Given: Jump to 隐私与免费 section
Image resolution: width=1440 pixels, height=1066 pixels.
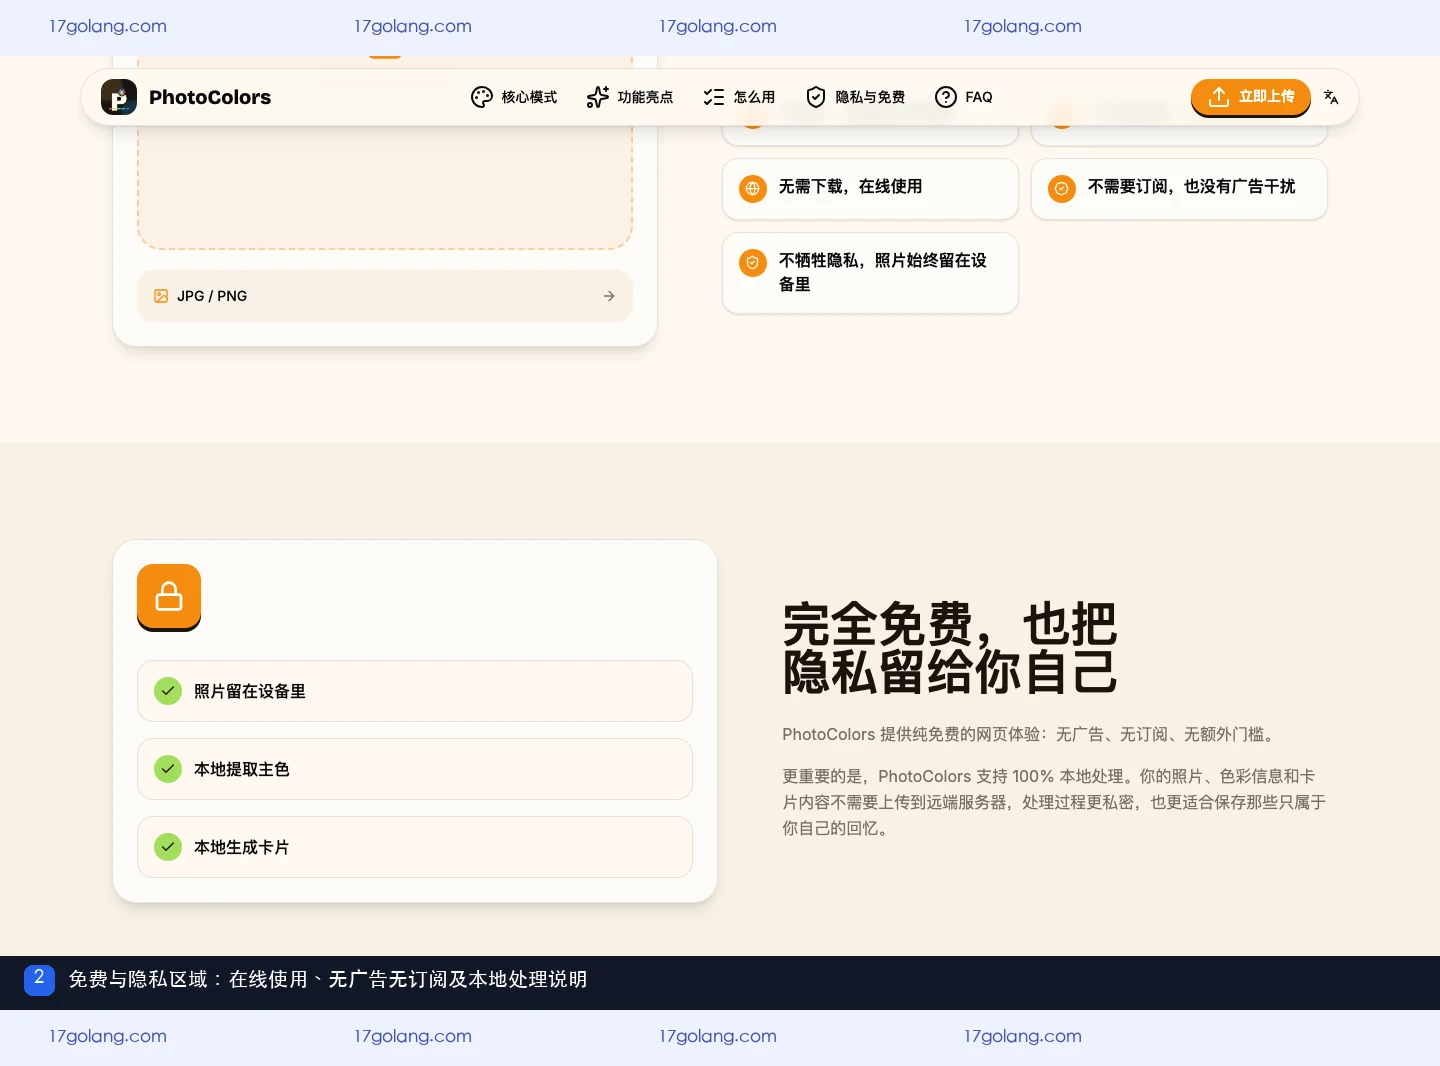Looking at the screenshot, I should (x=855, y=97).
